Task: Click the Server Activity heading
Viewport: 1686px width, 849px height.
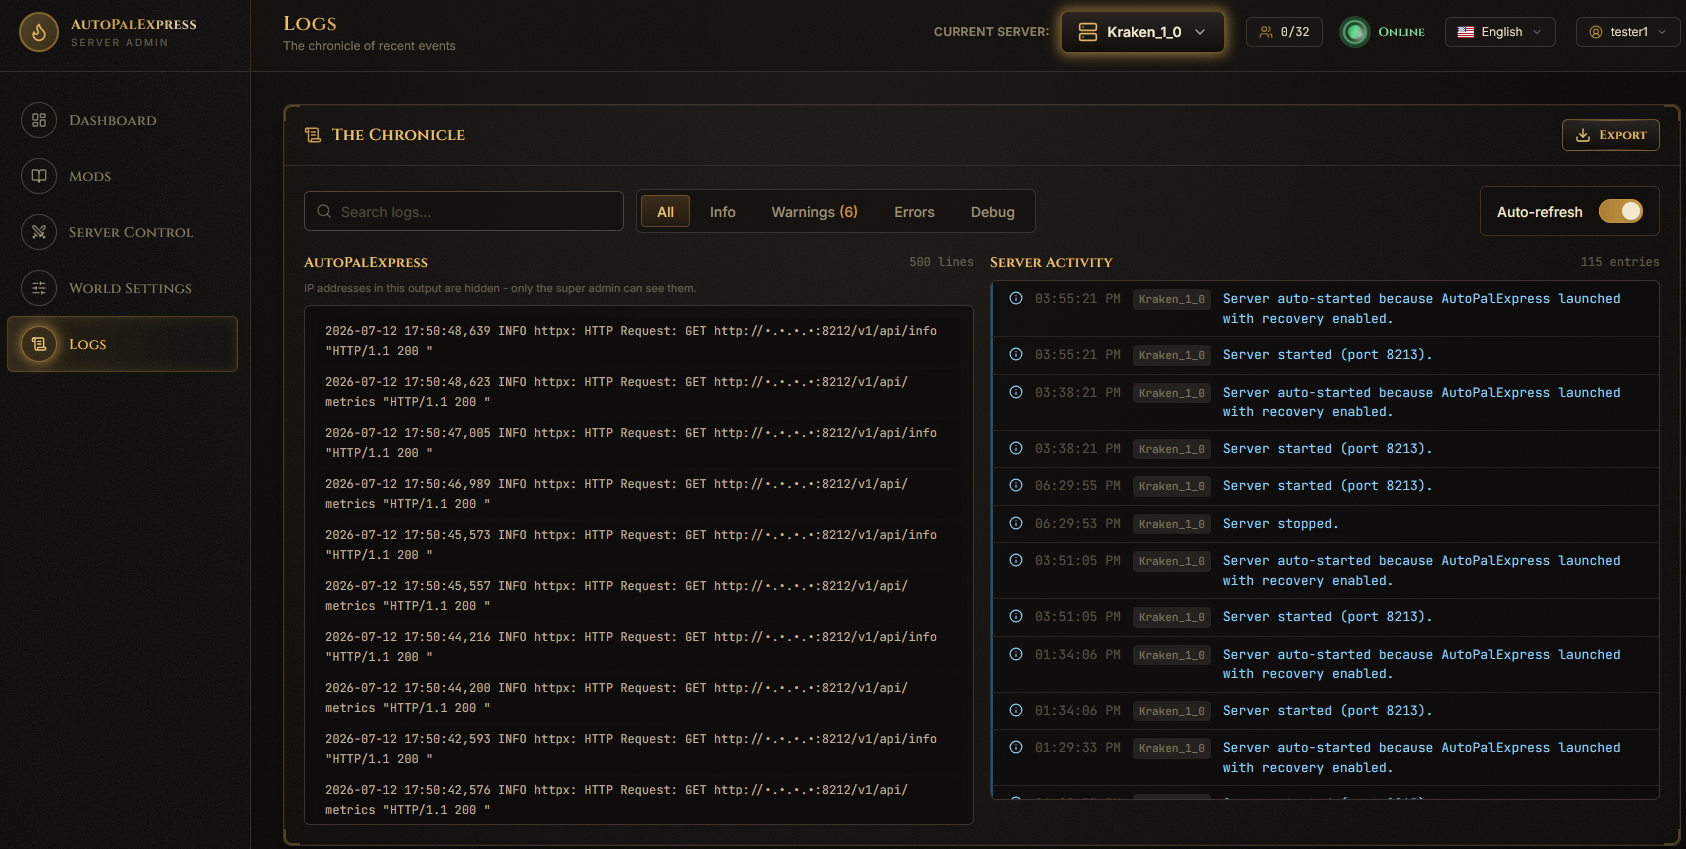Action: tap(1051, 262)
